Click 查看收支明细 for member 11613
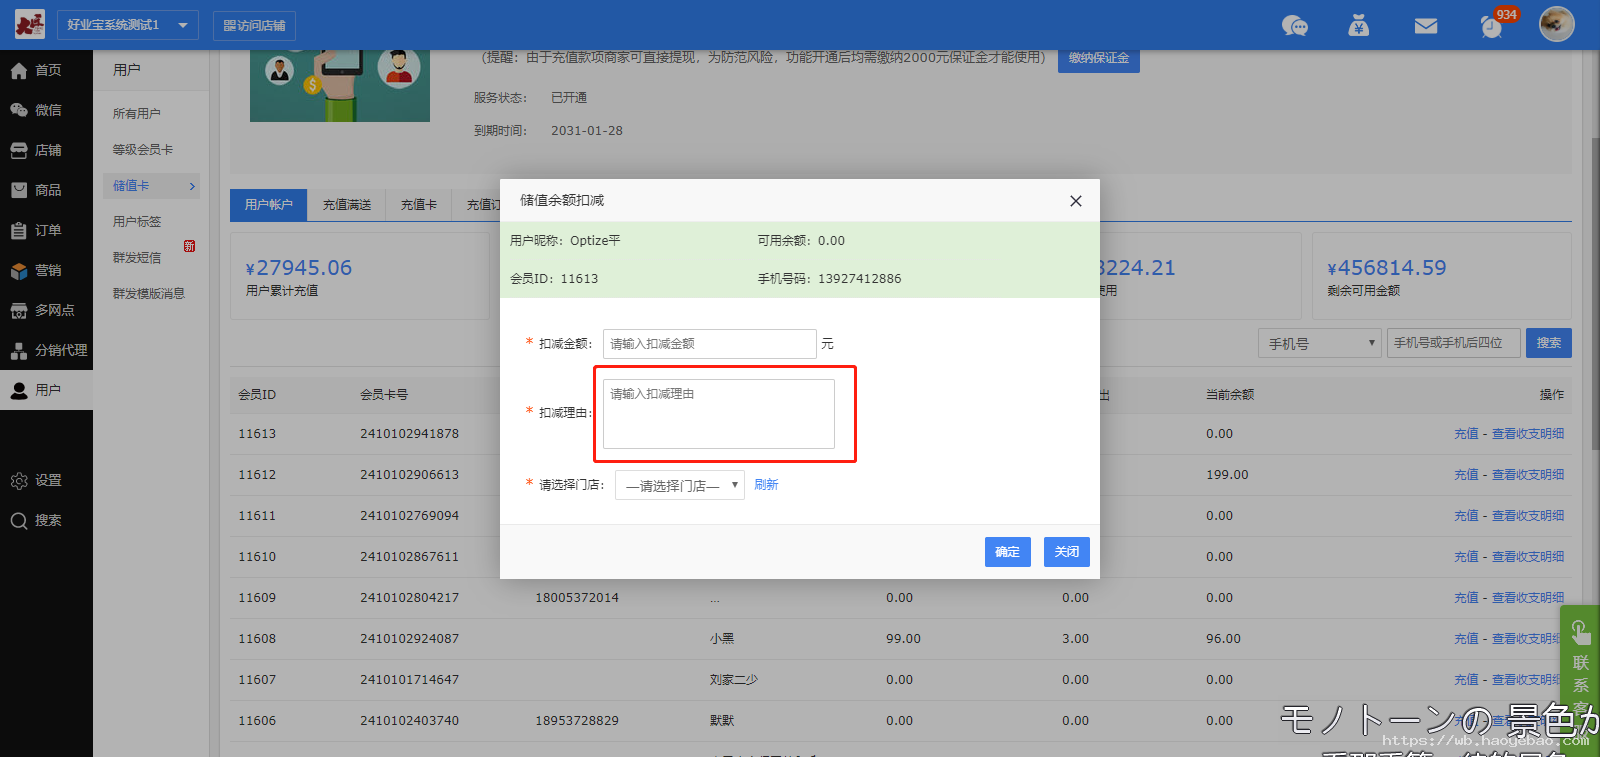Viewport: 1600px width, 757px height. click(1528, 434)
